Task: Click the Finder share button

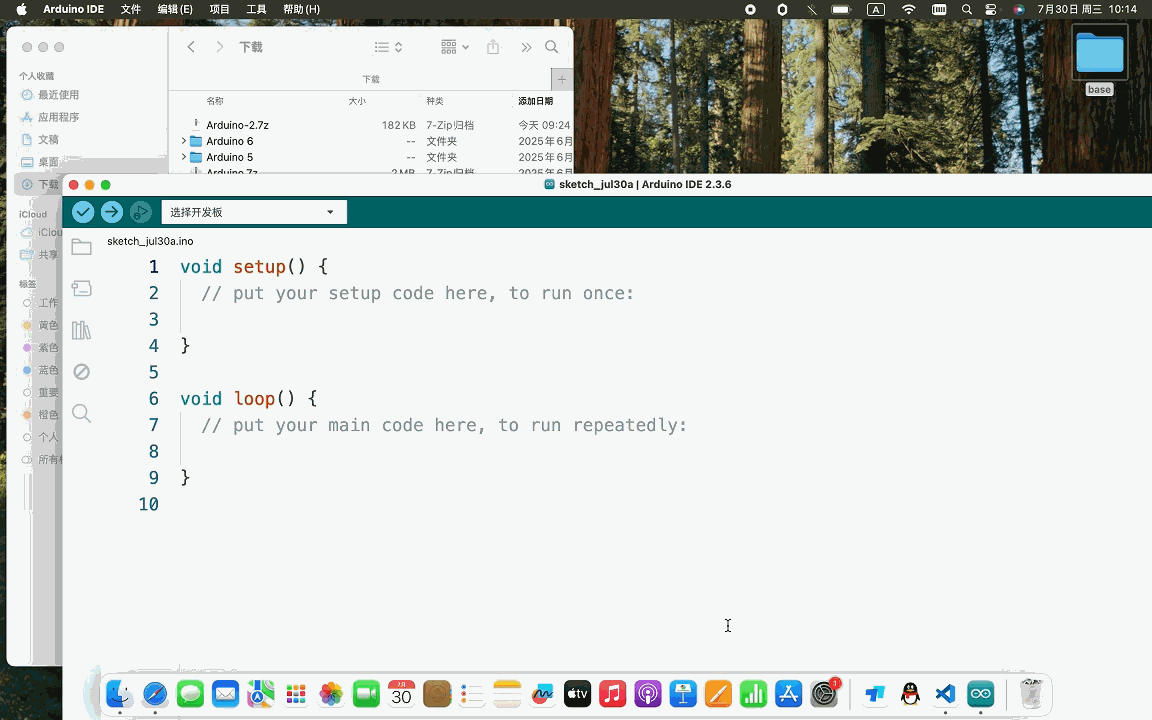Action: pyautogui.click(x=493, y=47)
